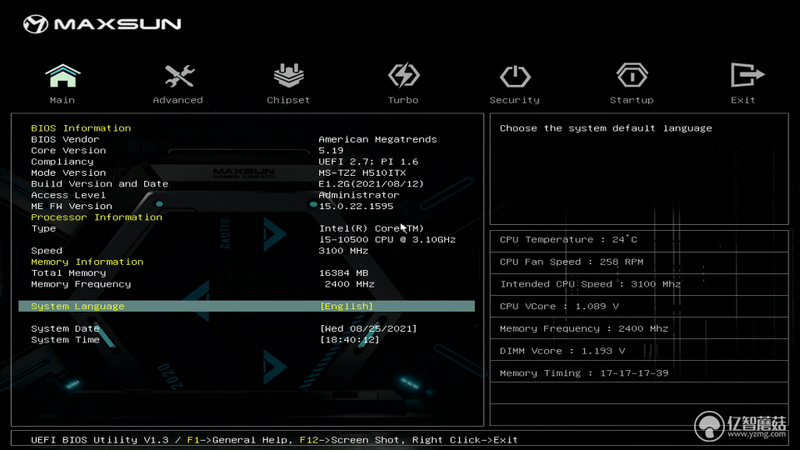
Task: Click the Main home icon
Action: (63, 76)
